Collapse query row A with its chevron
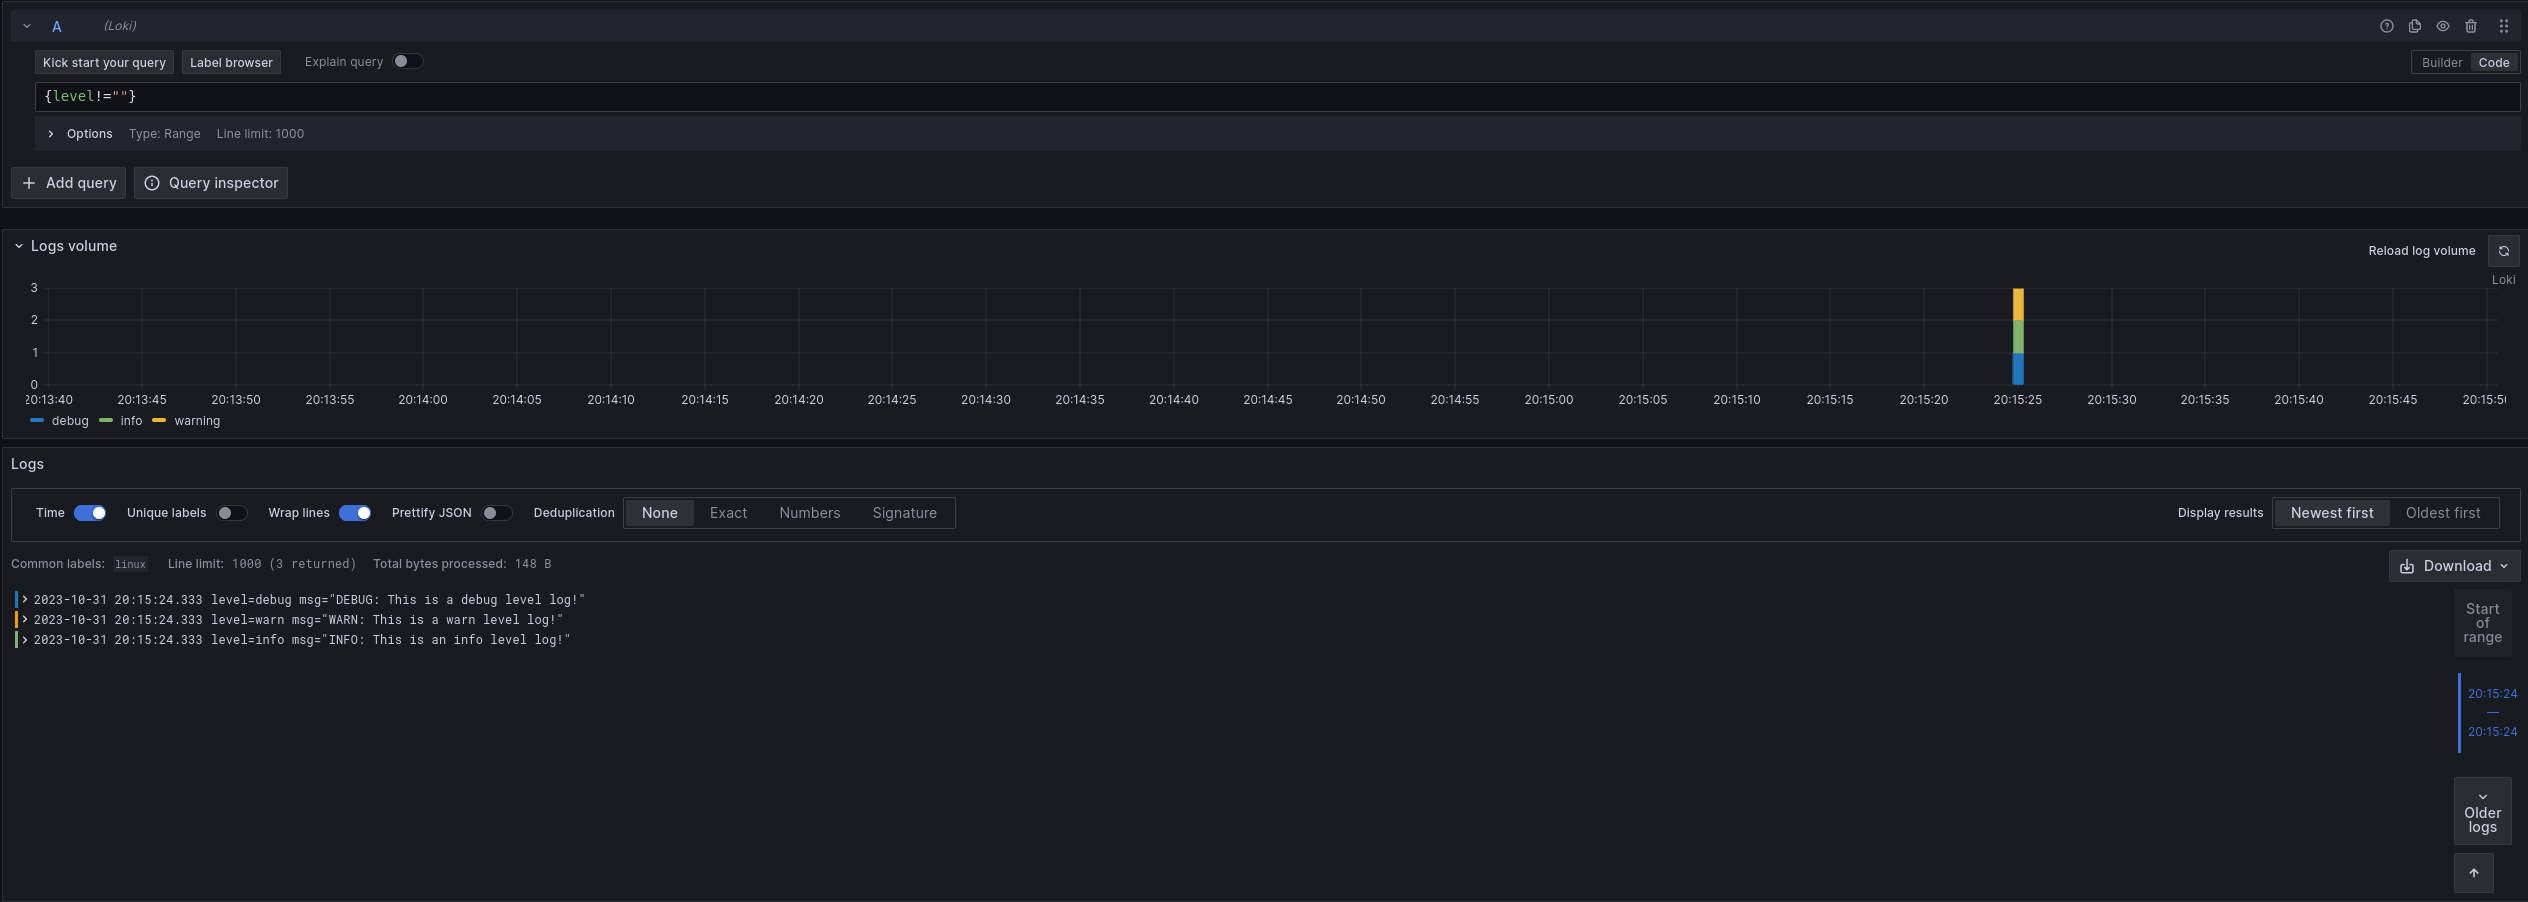The image size is (2528, 902). 26,25
